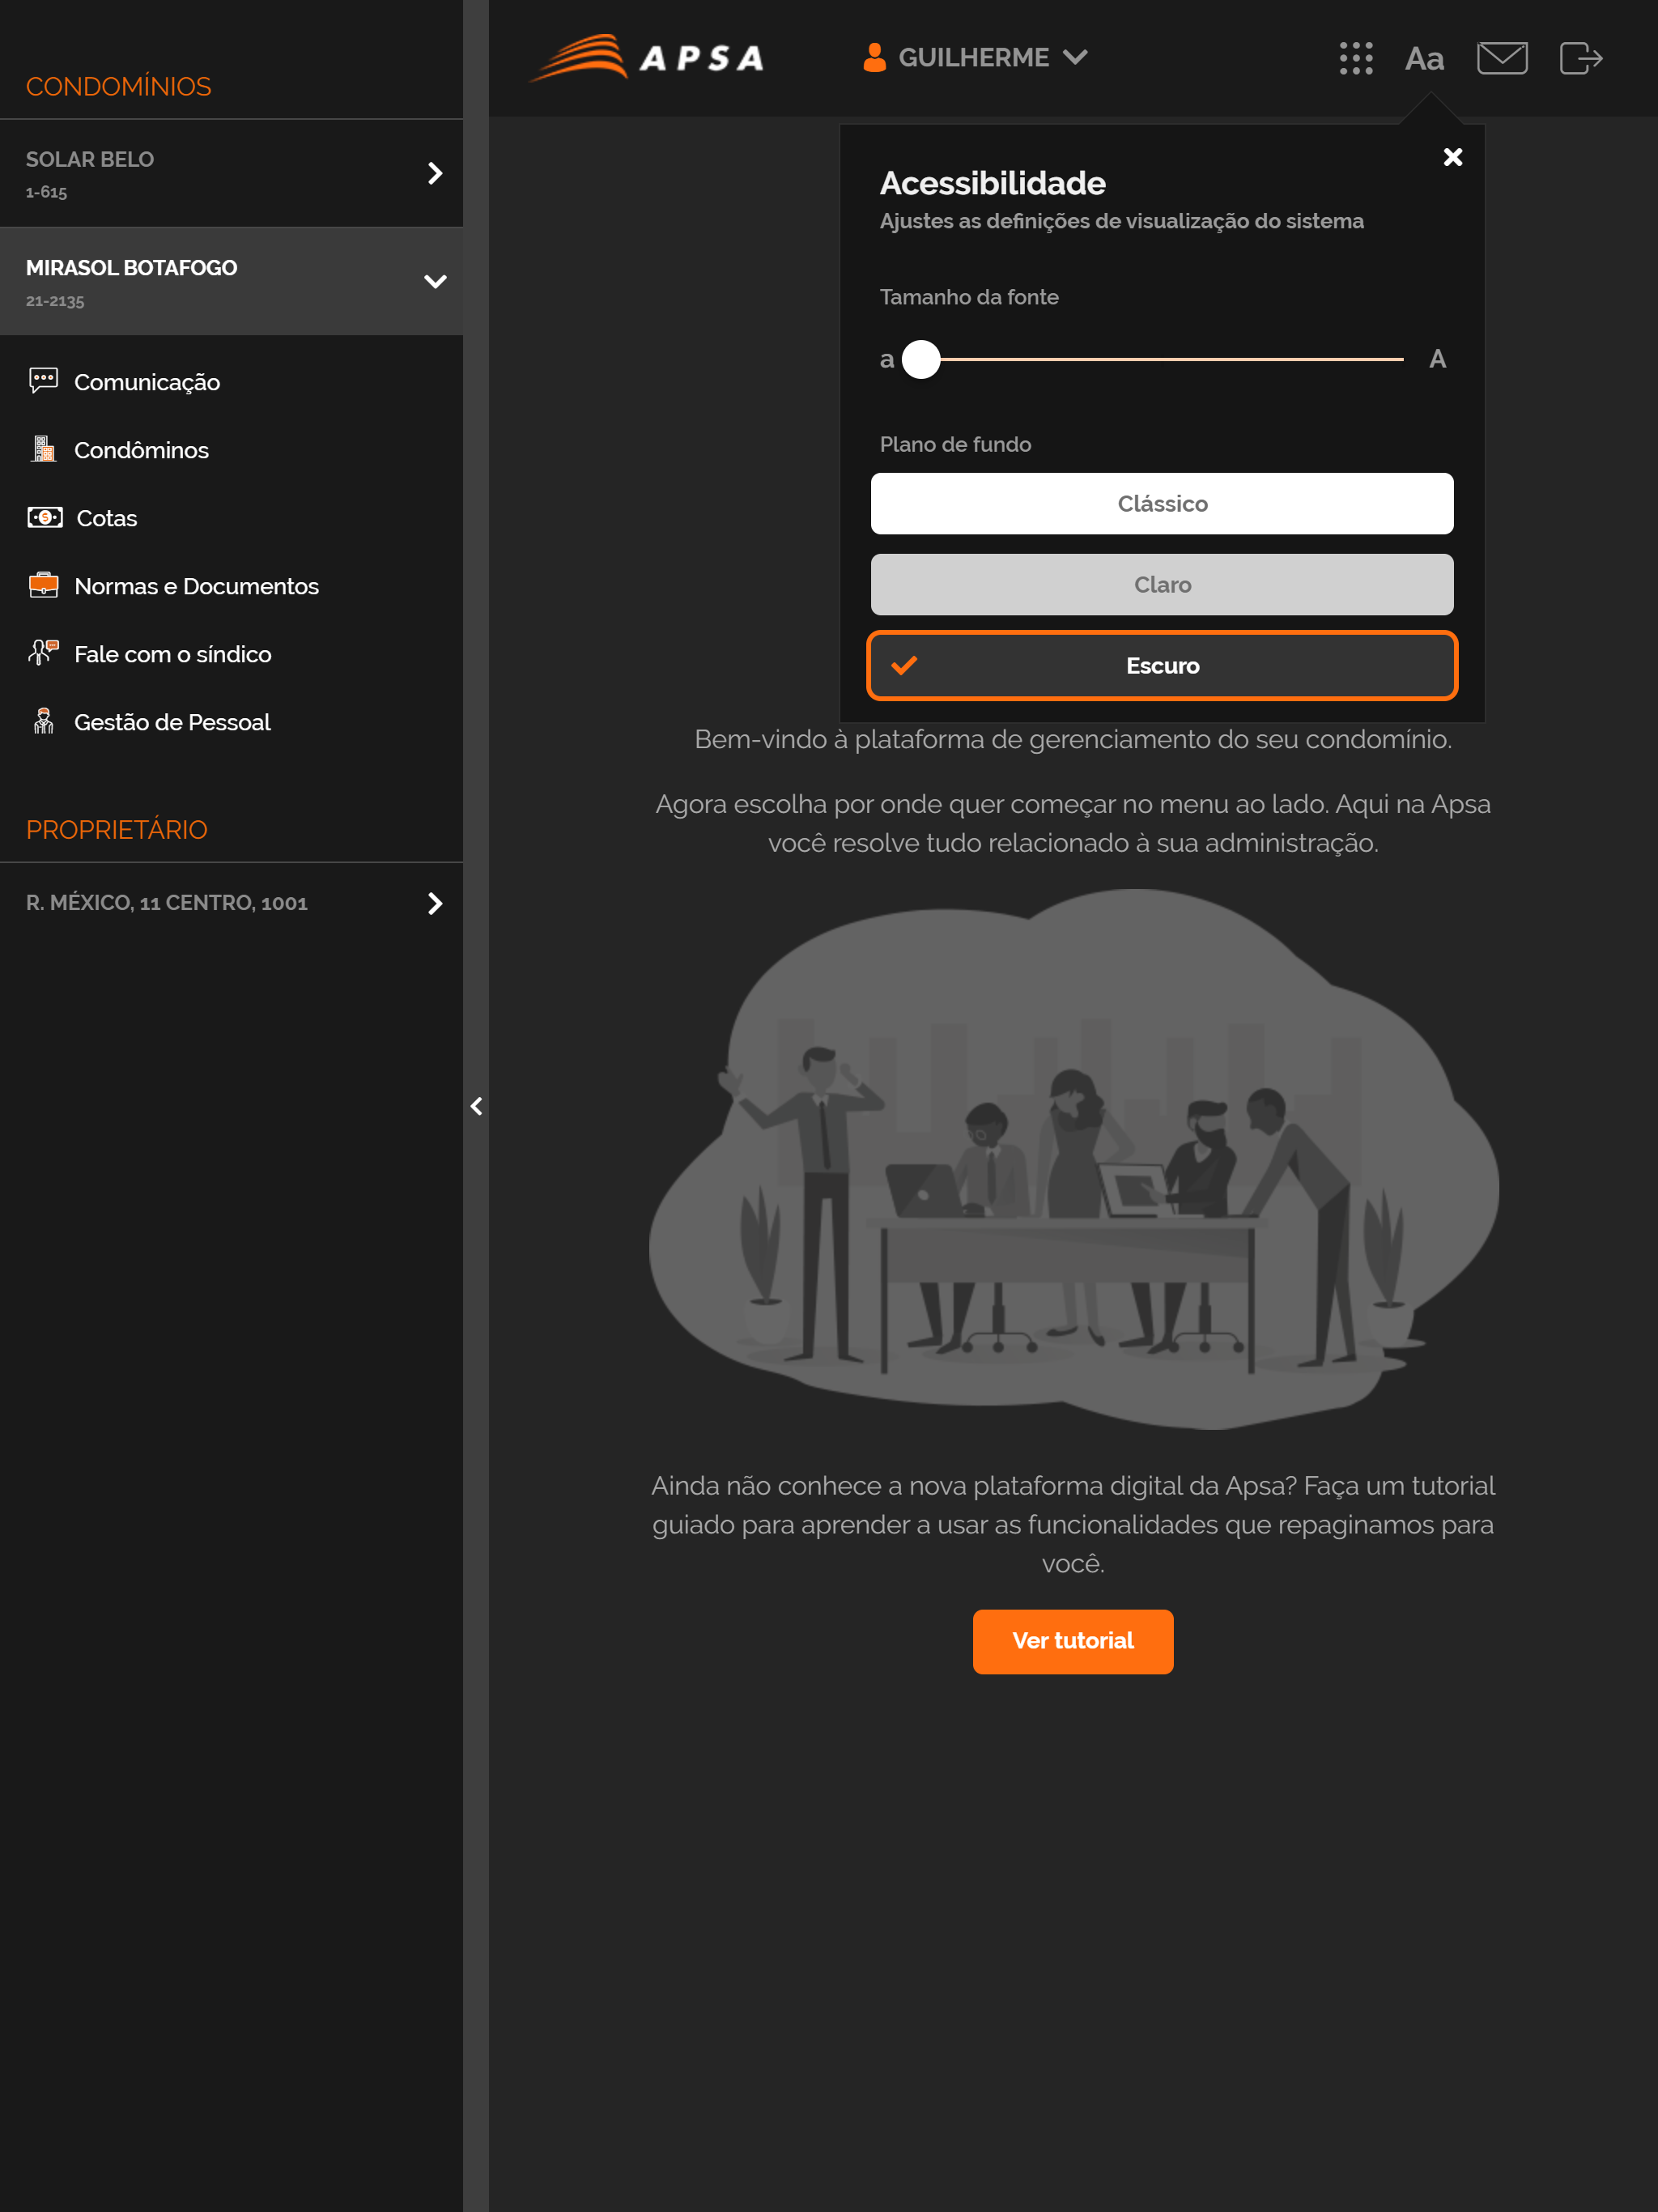Click large 'A' font size label
The width and height of the screenshot is (1658, 2212).
pos(1438,359)
